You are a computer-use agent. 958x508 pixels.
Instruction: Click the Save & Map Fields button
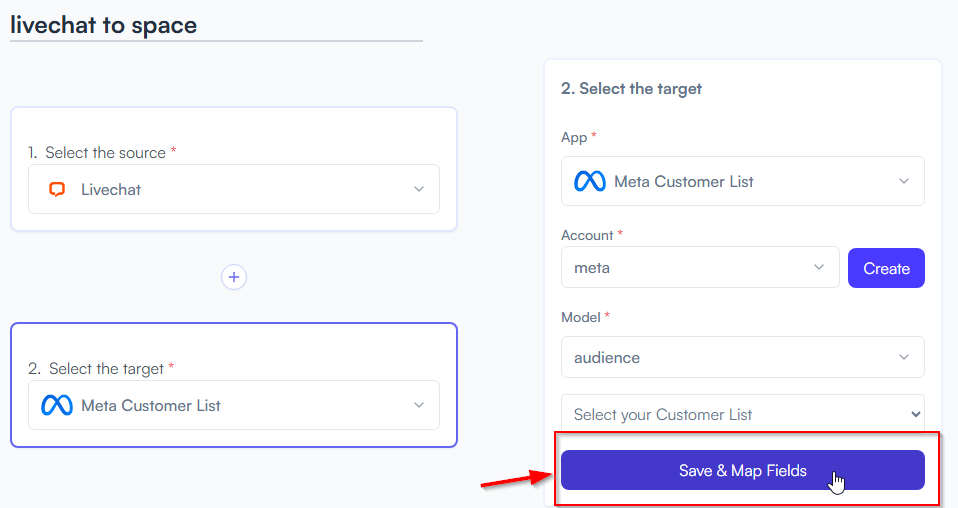(742, 470)
